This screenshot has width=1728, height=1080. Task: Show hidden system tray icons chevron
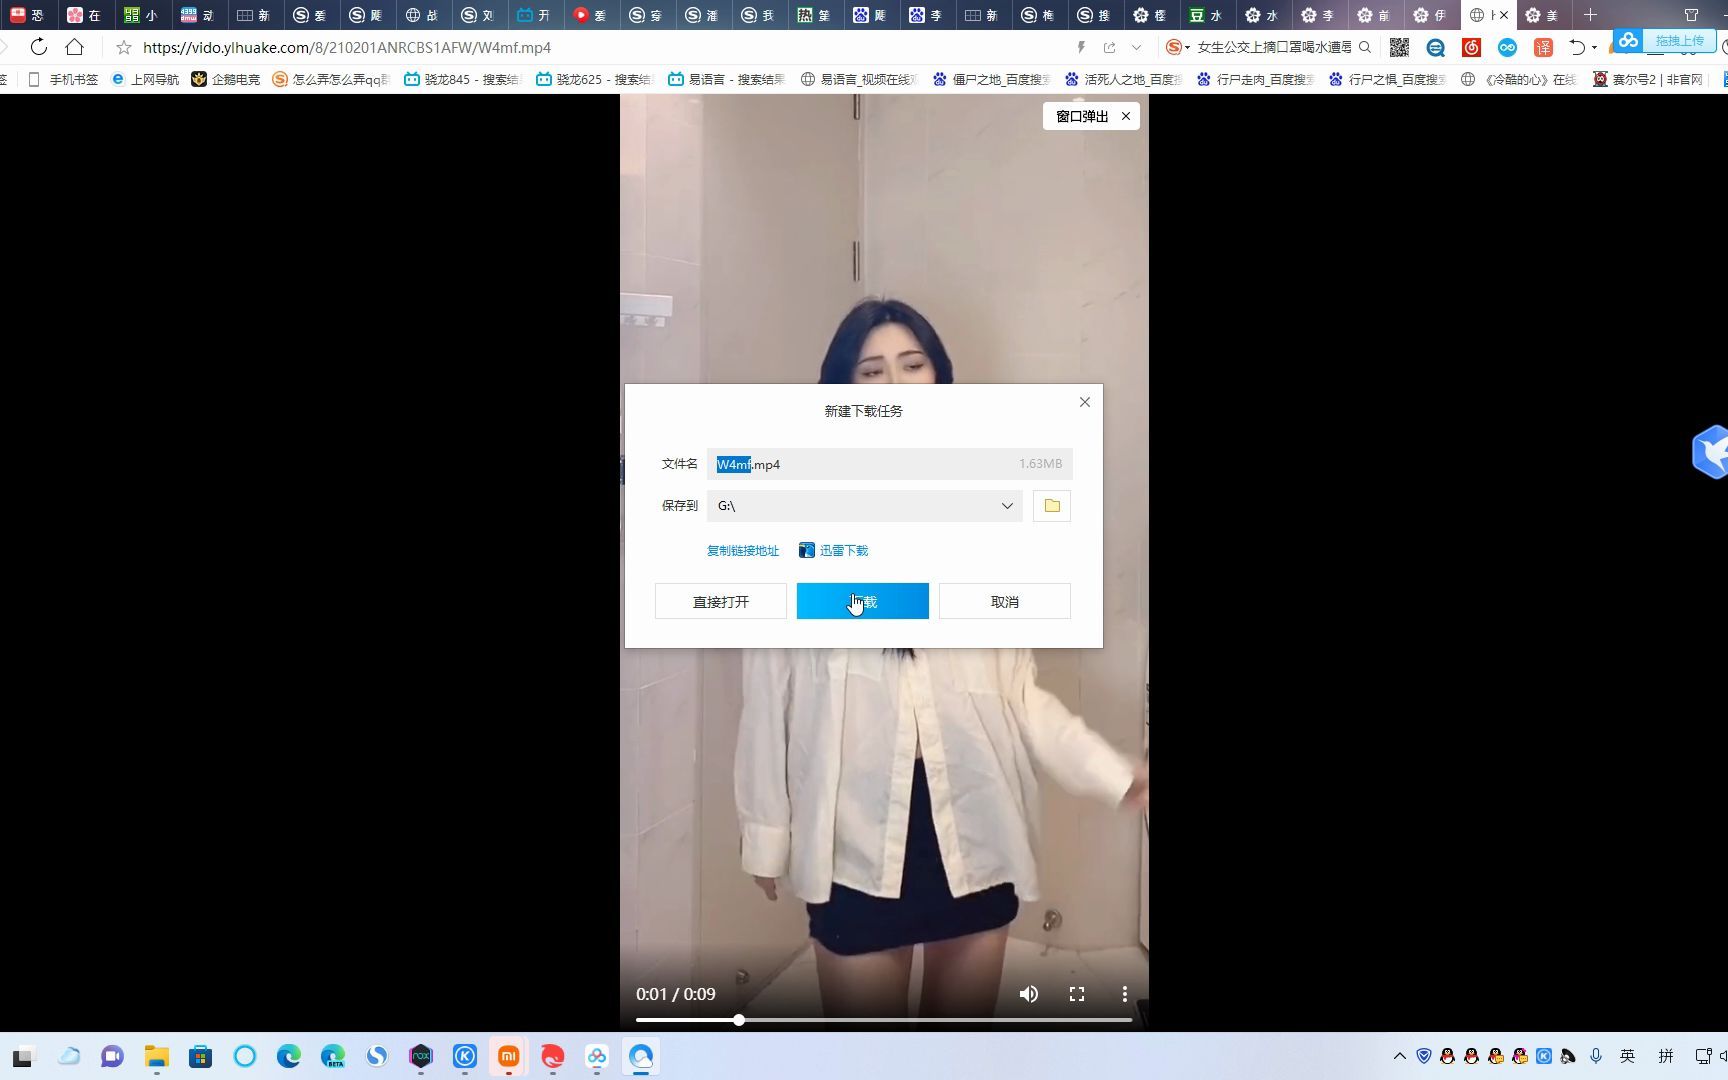[1399, 1056]
